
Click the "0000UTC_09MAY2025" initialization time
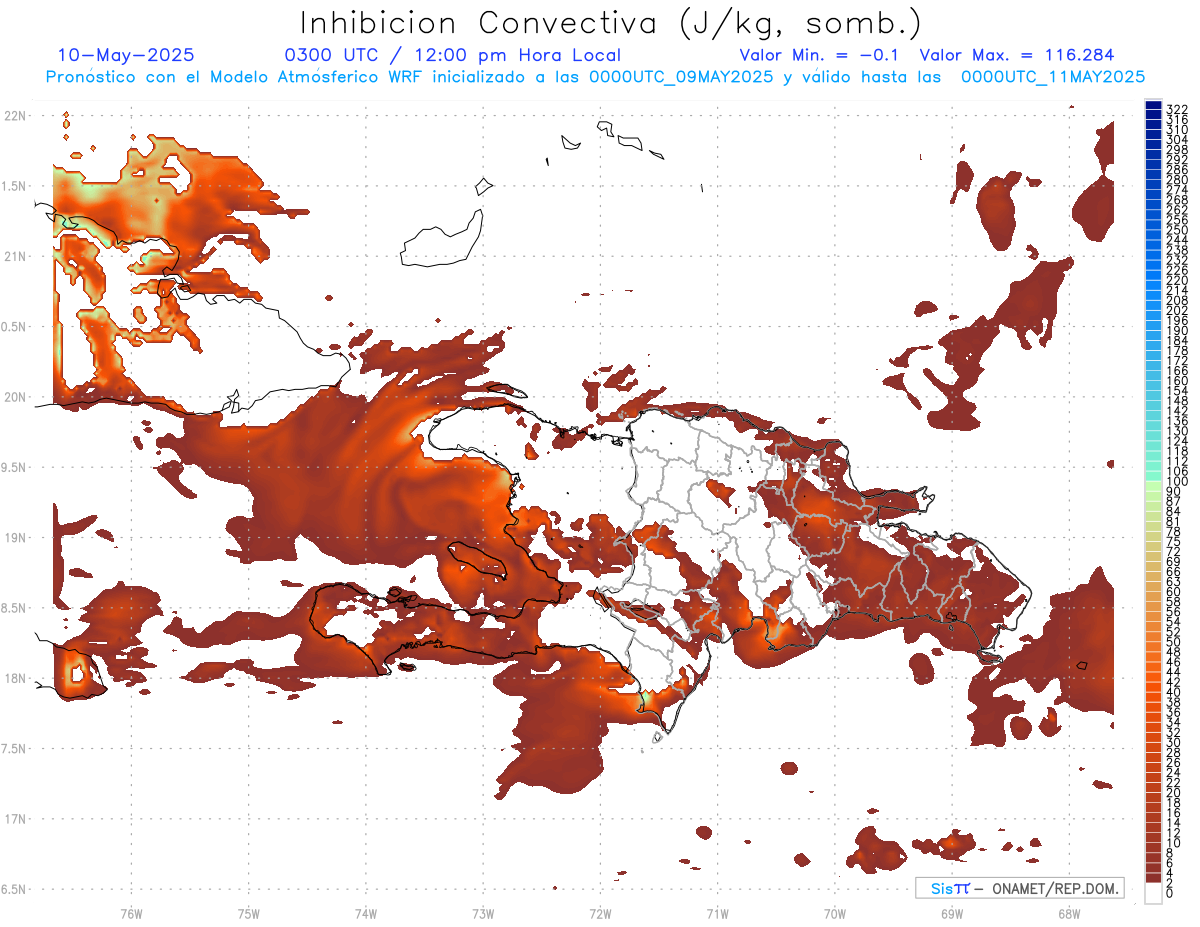click(x=681, y=76)
